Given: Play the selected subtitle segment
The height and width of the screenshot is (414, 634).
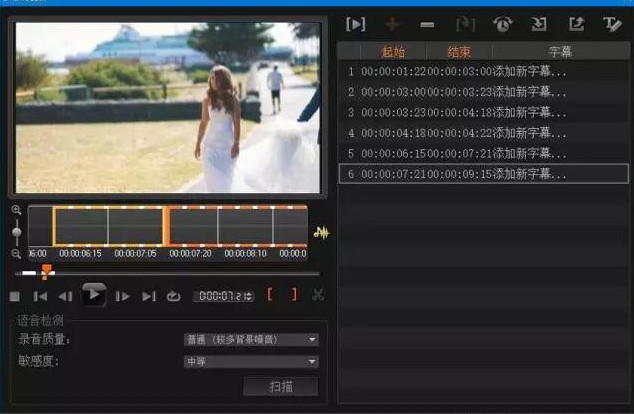Looking at the screenshot, I should [355, 24].
